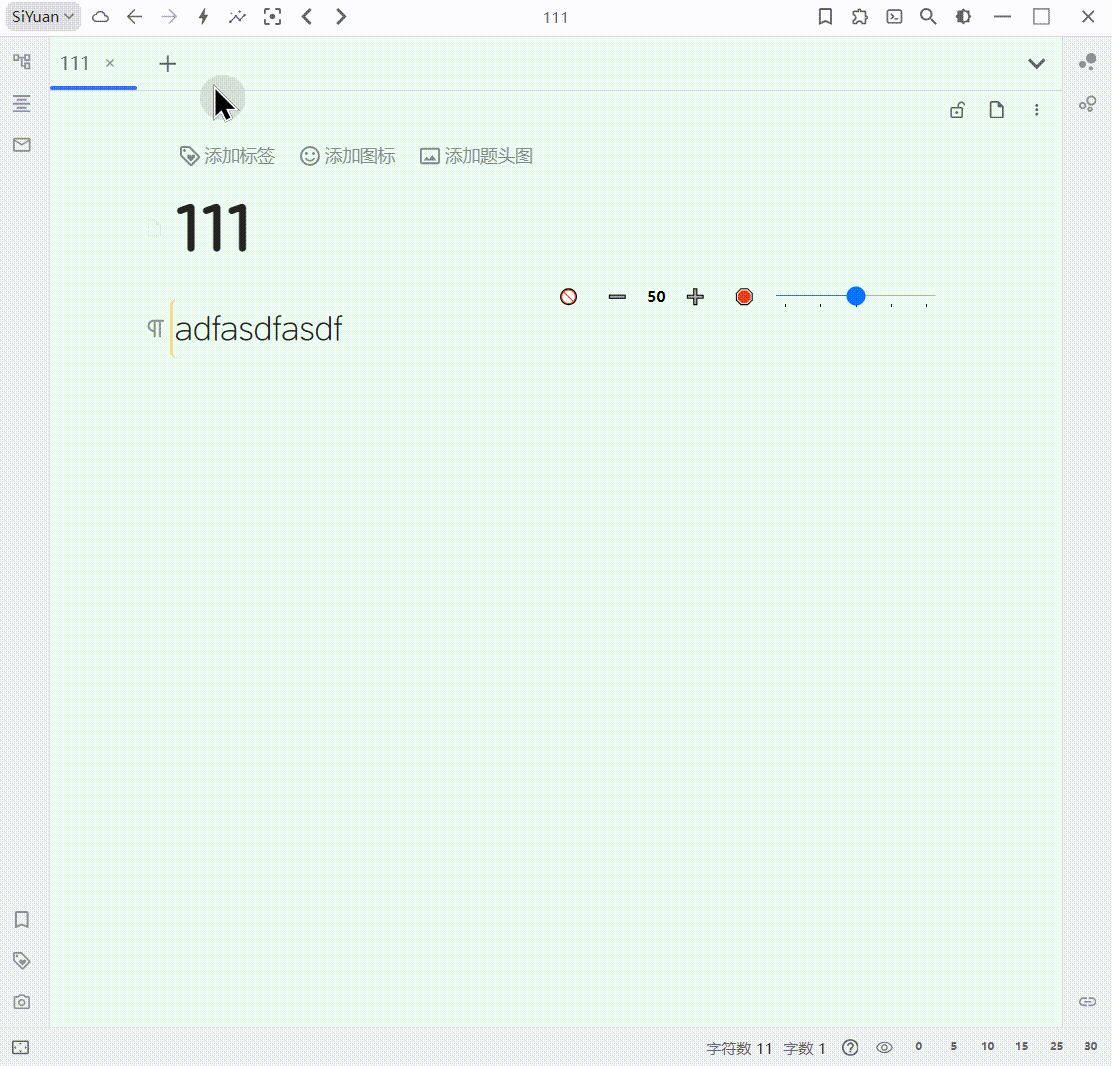Create a daily note with the lightning icon
The height and width of the screenshot is (1066, 1112).
click(203, 16)
